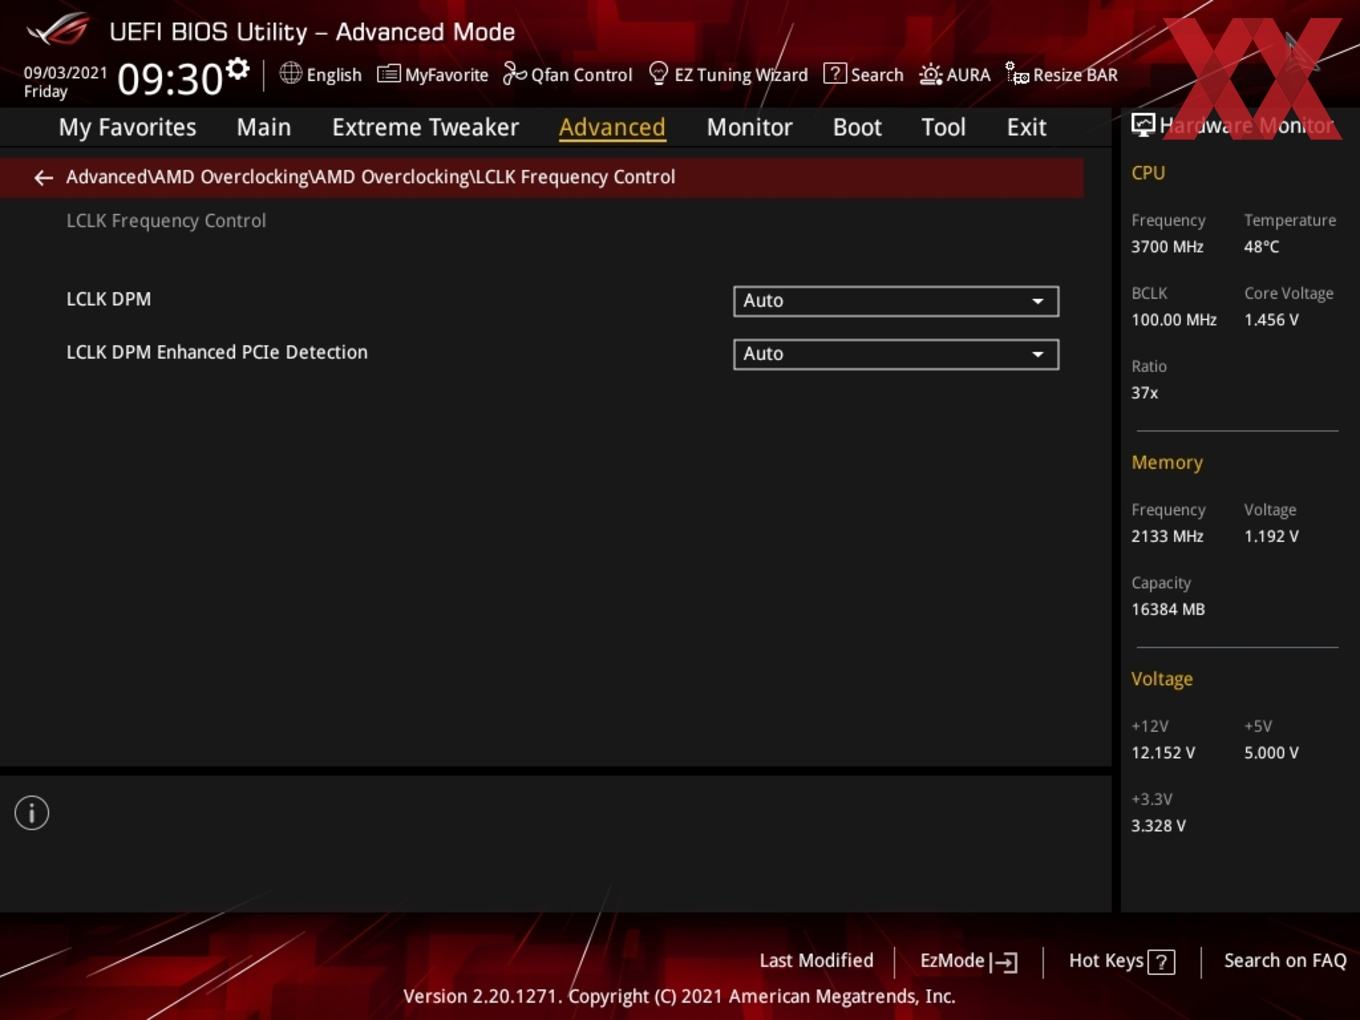Open the Boot tab

coord(857,127)
